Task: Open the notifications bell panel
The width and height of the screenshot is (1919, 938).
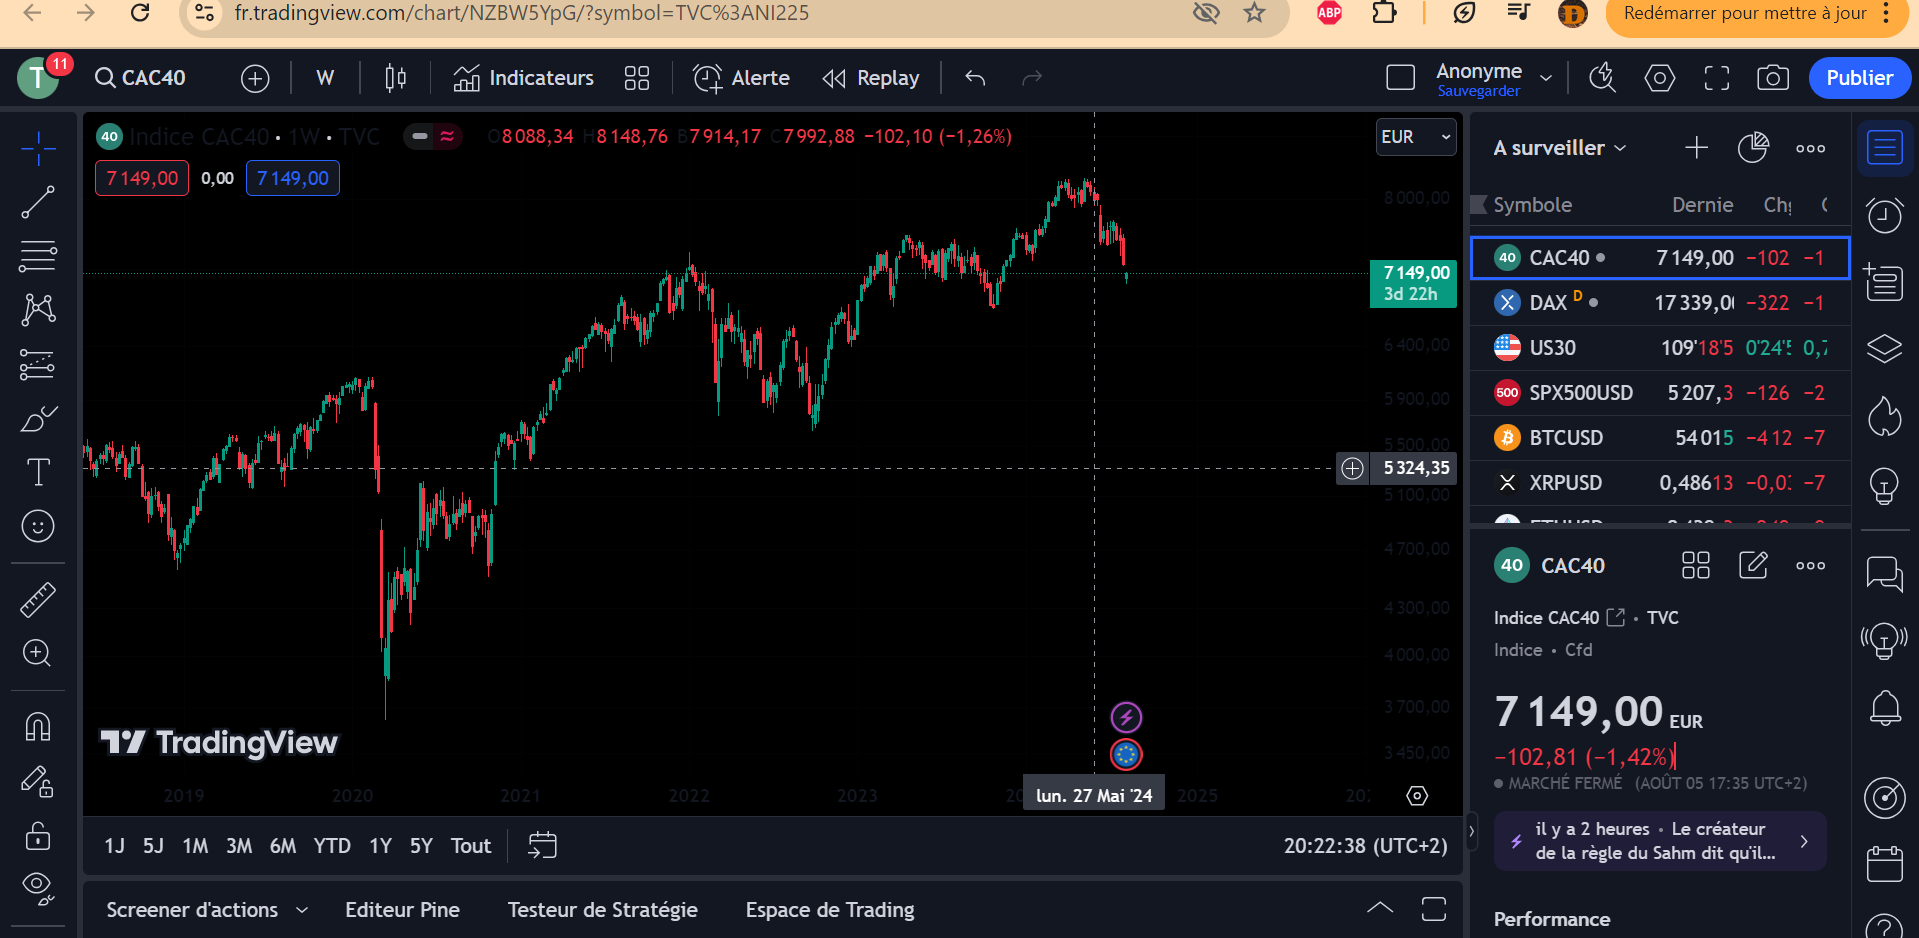Action: [x=1885, y=708]
